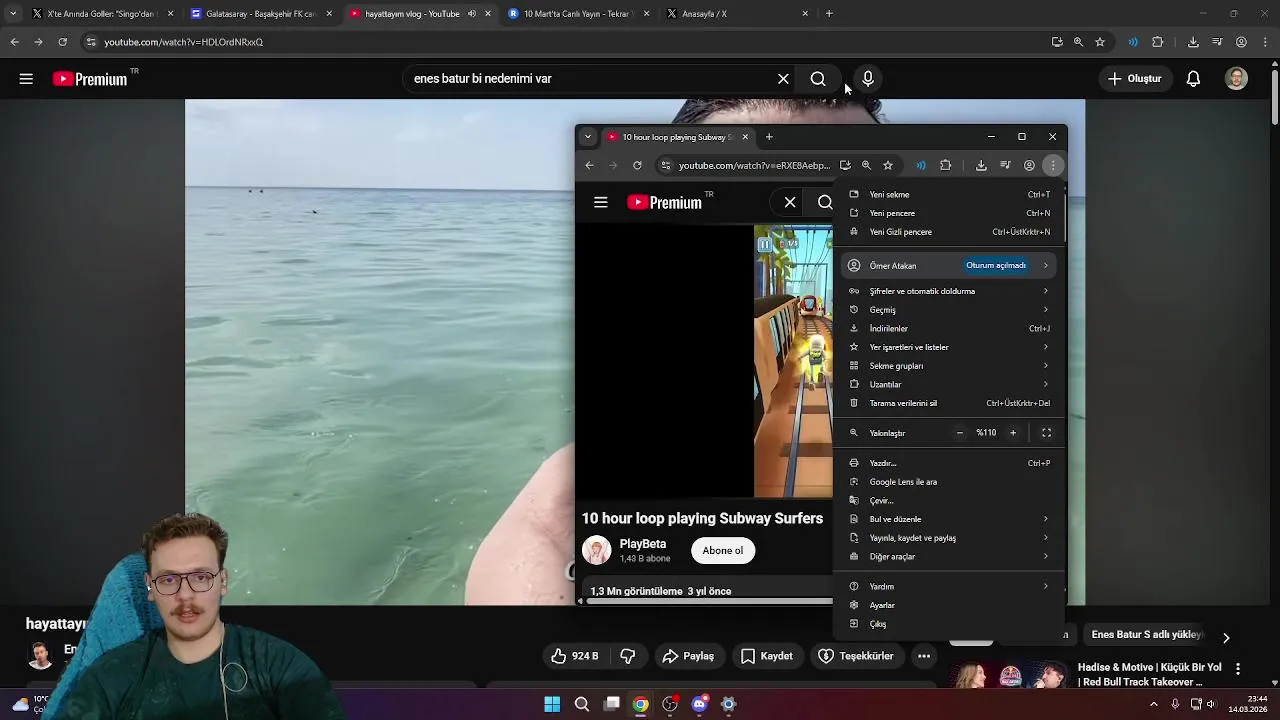Choose Çıkış to quit Chrome
Screen dimensions: 1280x720
tap(949, 624)
